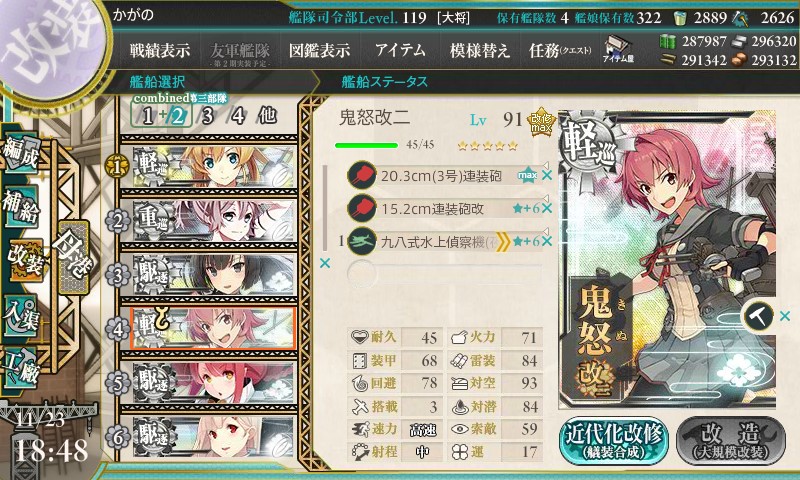The width and height of the screenshot is (800, 480).
Task: Click the hammer expansion slot icon
Action: pos(758,316)
